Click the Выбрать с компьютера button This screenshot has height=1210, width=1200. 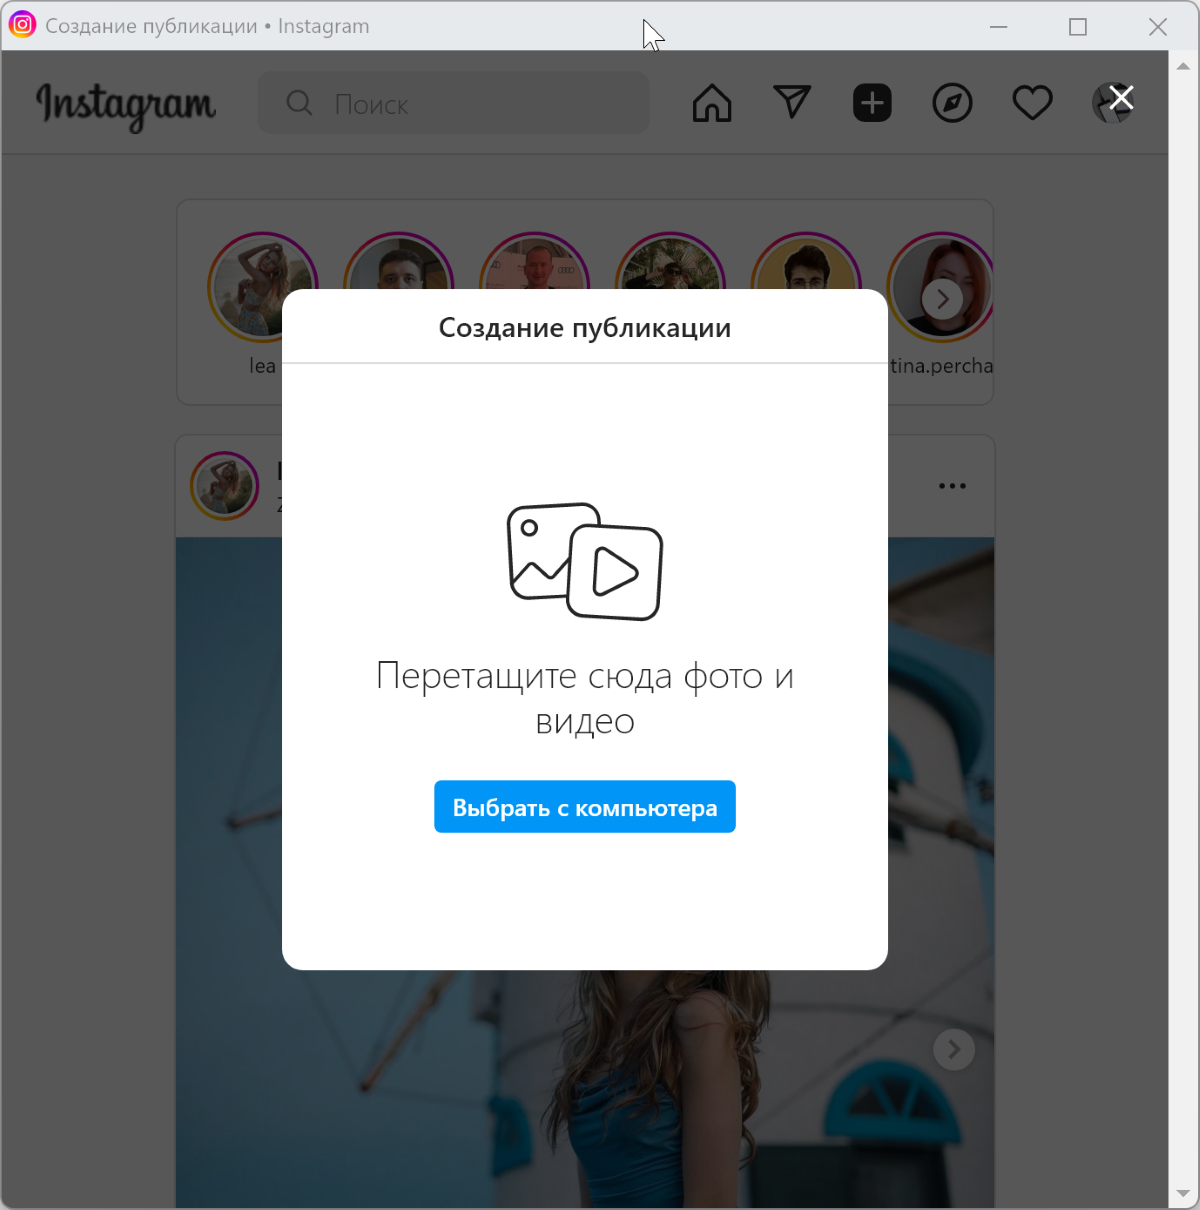pos(585,807)
